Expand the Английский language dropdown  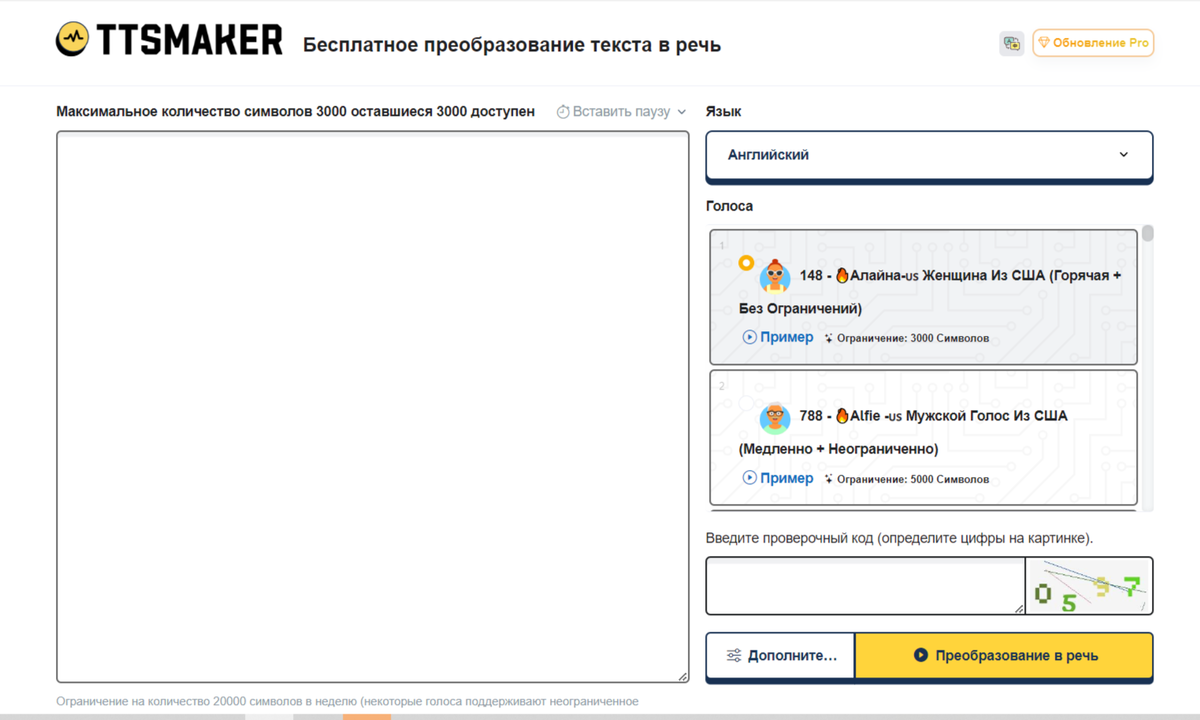click(929, 155)
